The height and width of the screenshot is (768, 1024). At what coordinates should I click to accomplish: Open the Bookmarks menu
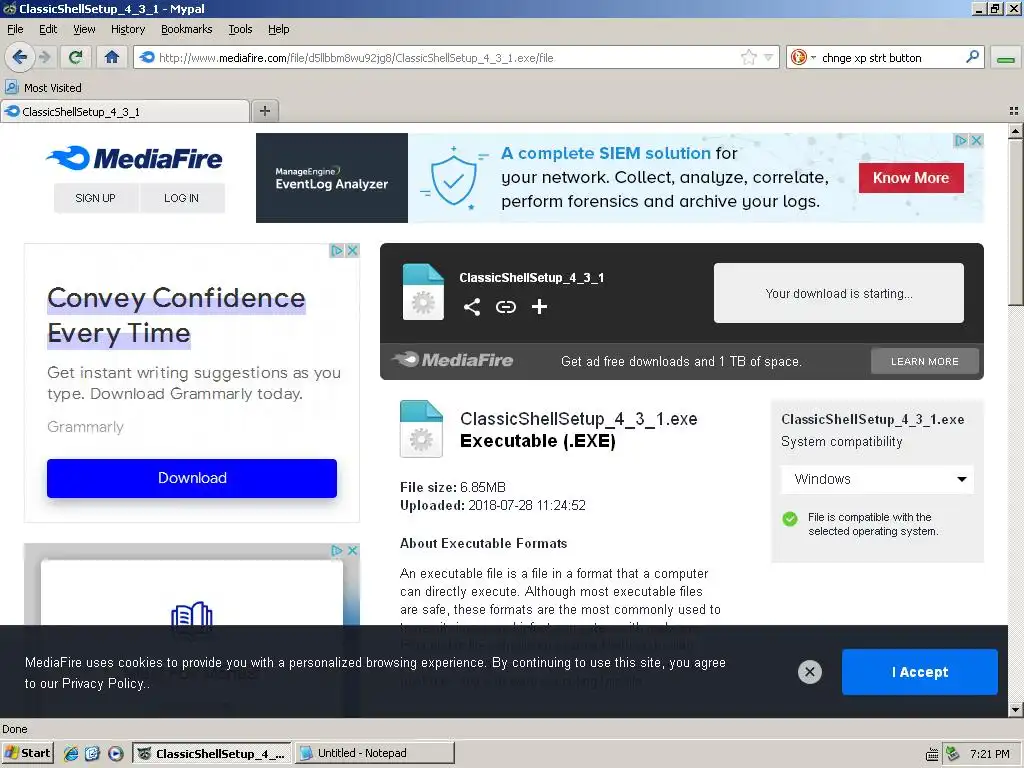point(187,29)
